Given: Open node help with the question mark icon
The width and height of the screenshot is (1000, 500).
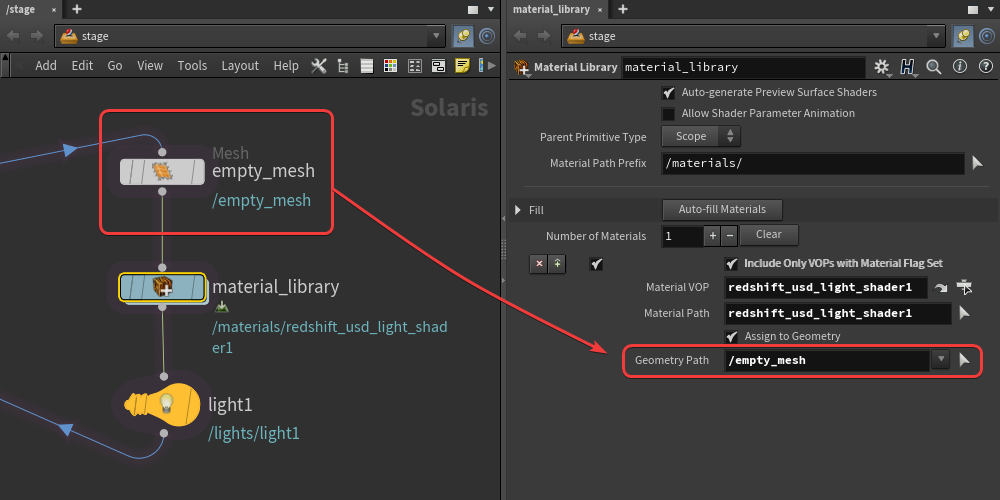Looking at the screenshot, I should (985, 66).
